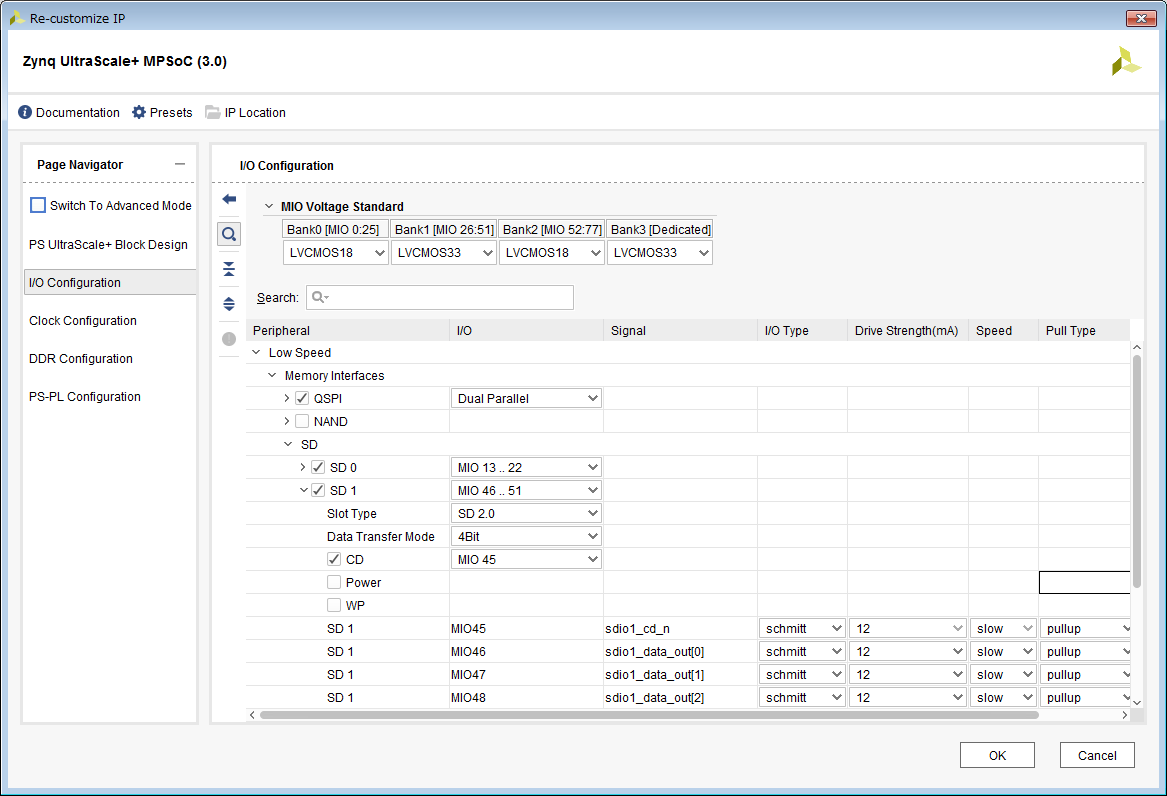This screenshot has height=796, width=1167.
Task: Click the Cancel button
Action: coord(1097,755)
